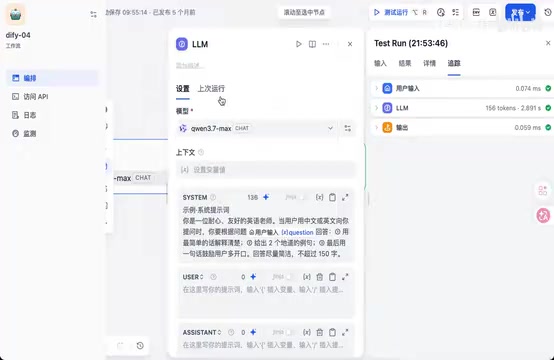Click the 156 tokens · 2.891 s text
Viewport: 554px width, 360px height.
tap(513, 108)
